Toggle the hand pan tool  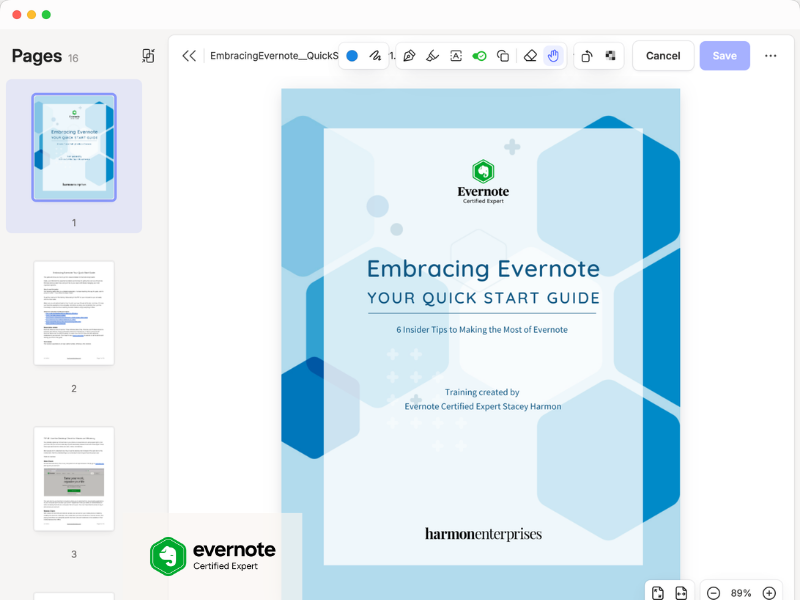pyautogui.click(x=554, y=56)
